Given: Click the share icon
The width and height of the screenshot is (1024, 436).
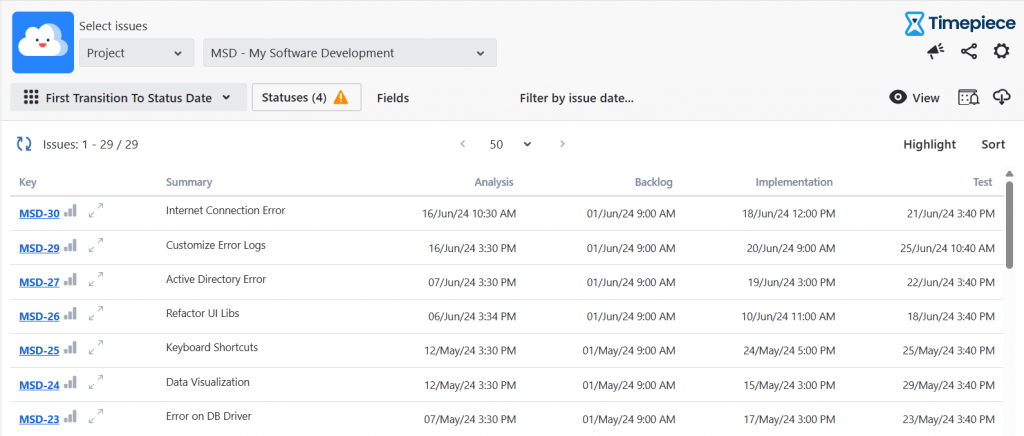Looking at the screenshot, I should click(968, 52).
